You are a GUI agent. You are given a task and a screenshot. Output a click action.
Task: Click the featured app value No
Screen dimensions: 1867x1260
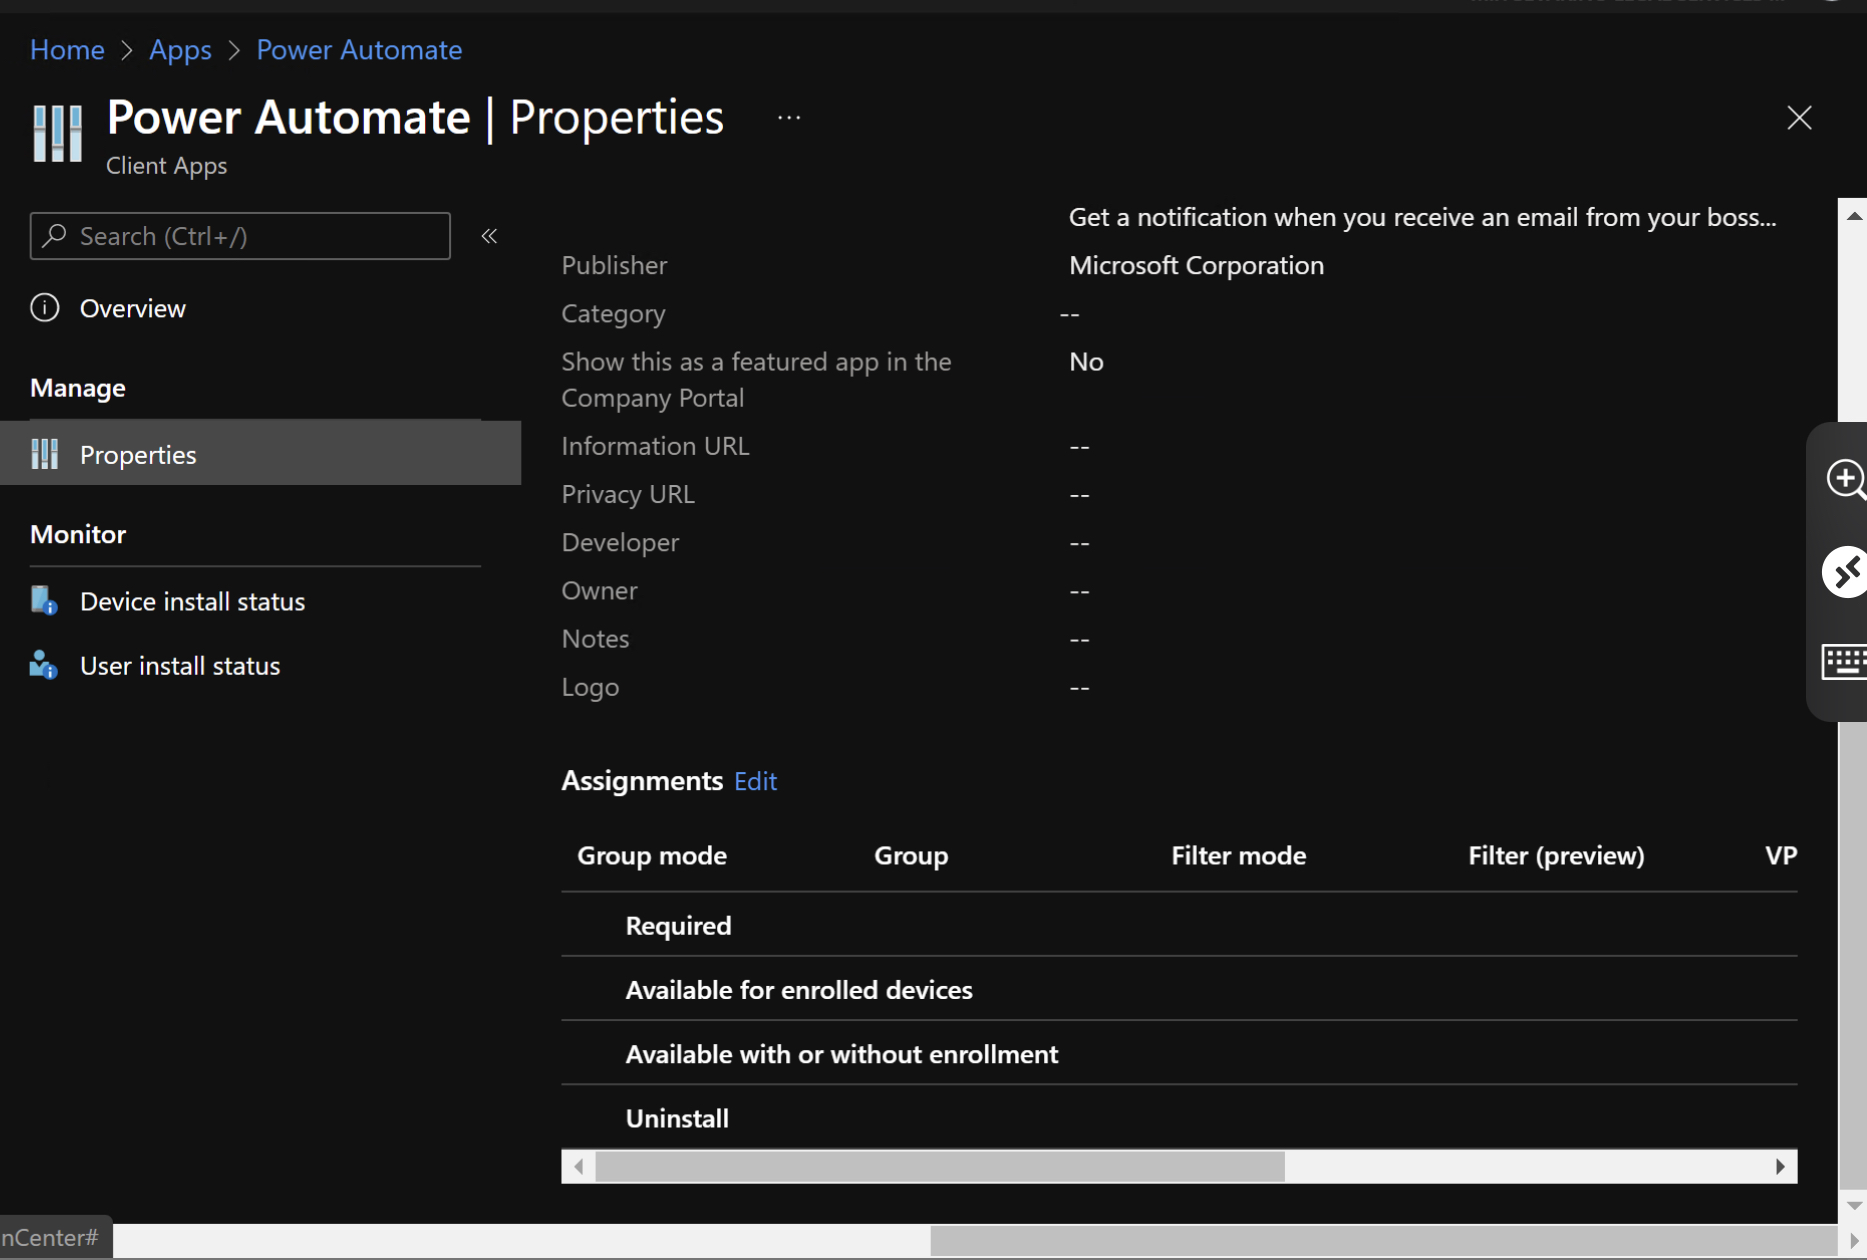point(1086,362)
